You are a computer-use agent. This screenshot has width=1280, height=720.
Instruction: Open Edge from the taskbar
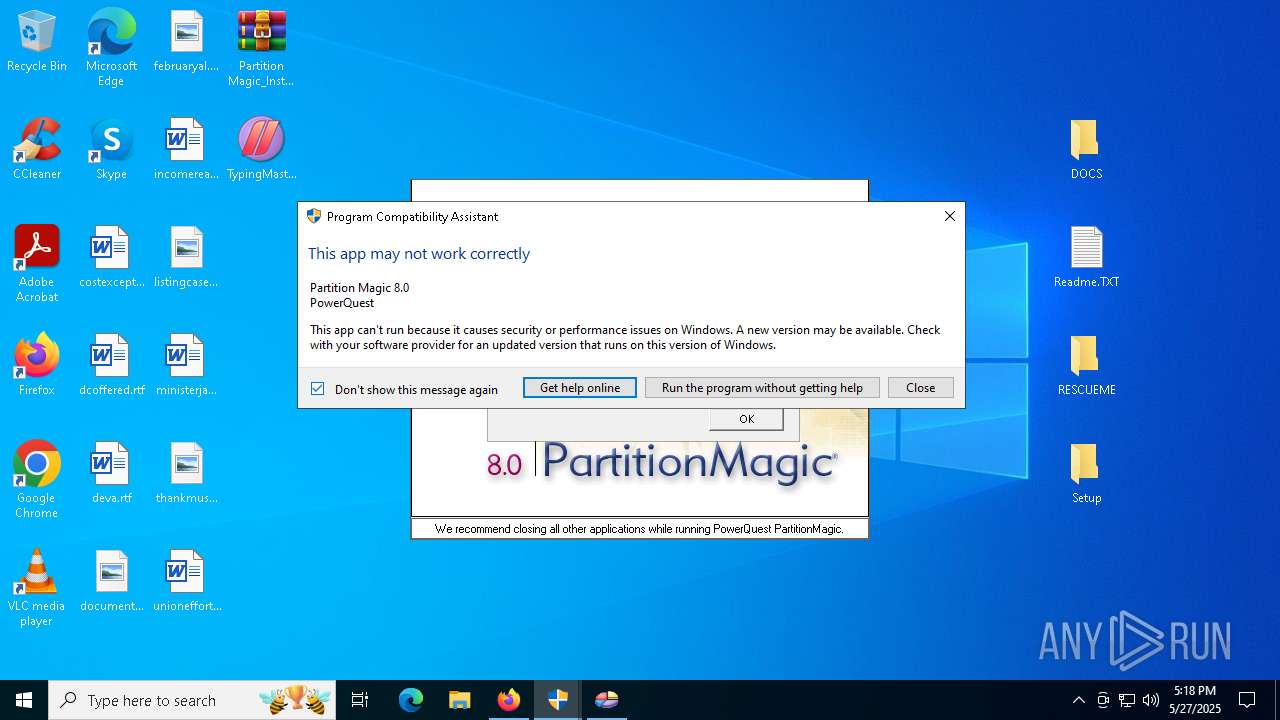[411, 700]
